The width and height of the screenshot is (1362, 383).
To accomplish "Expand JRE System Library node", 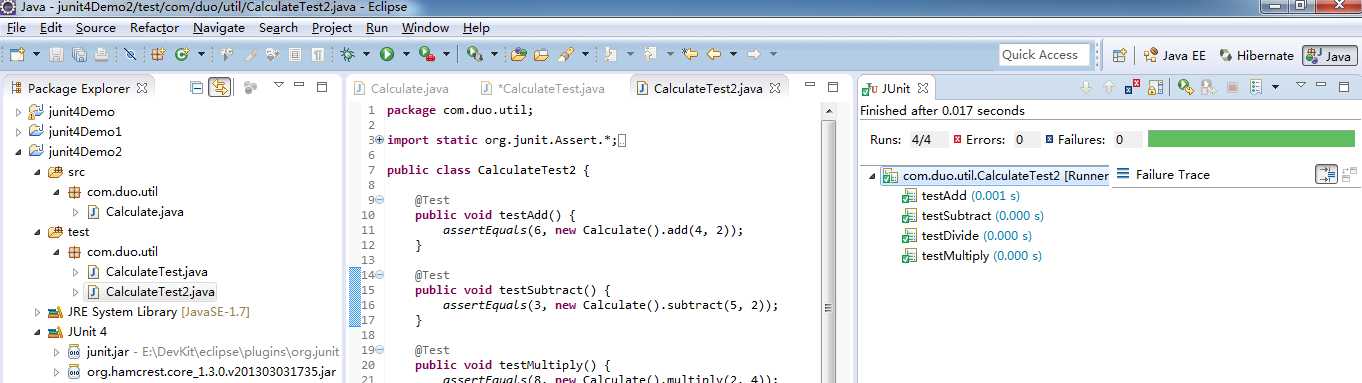I will pyautogui.click(x=38, y=312).
